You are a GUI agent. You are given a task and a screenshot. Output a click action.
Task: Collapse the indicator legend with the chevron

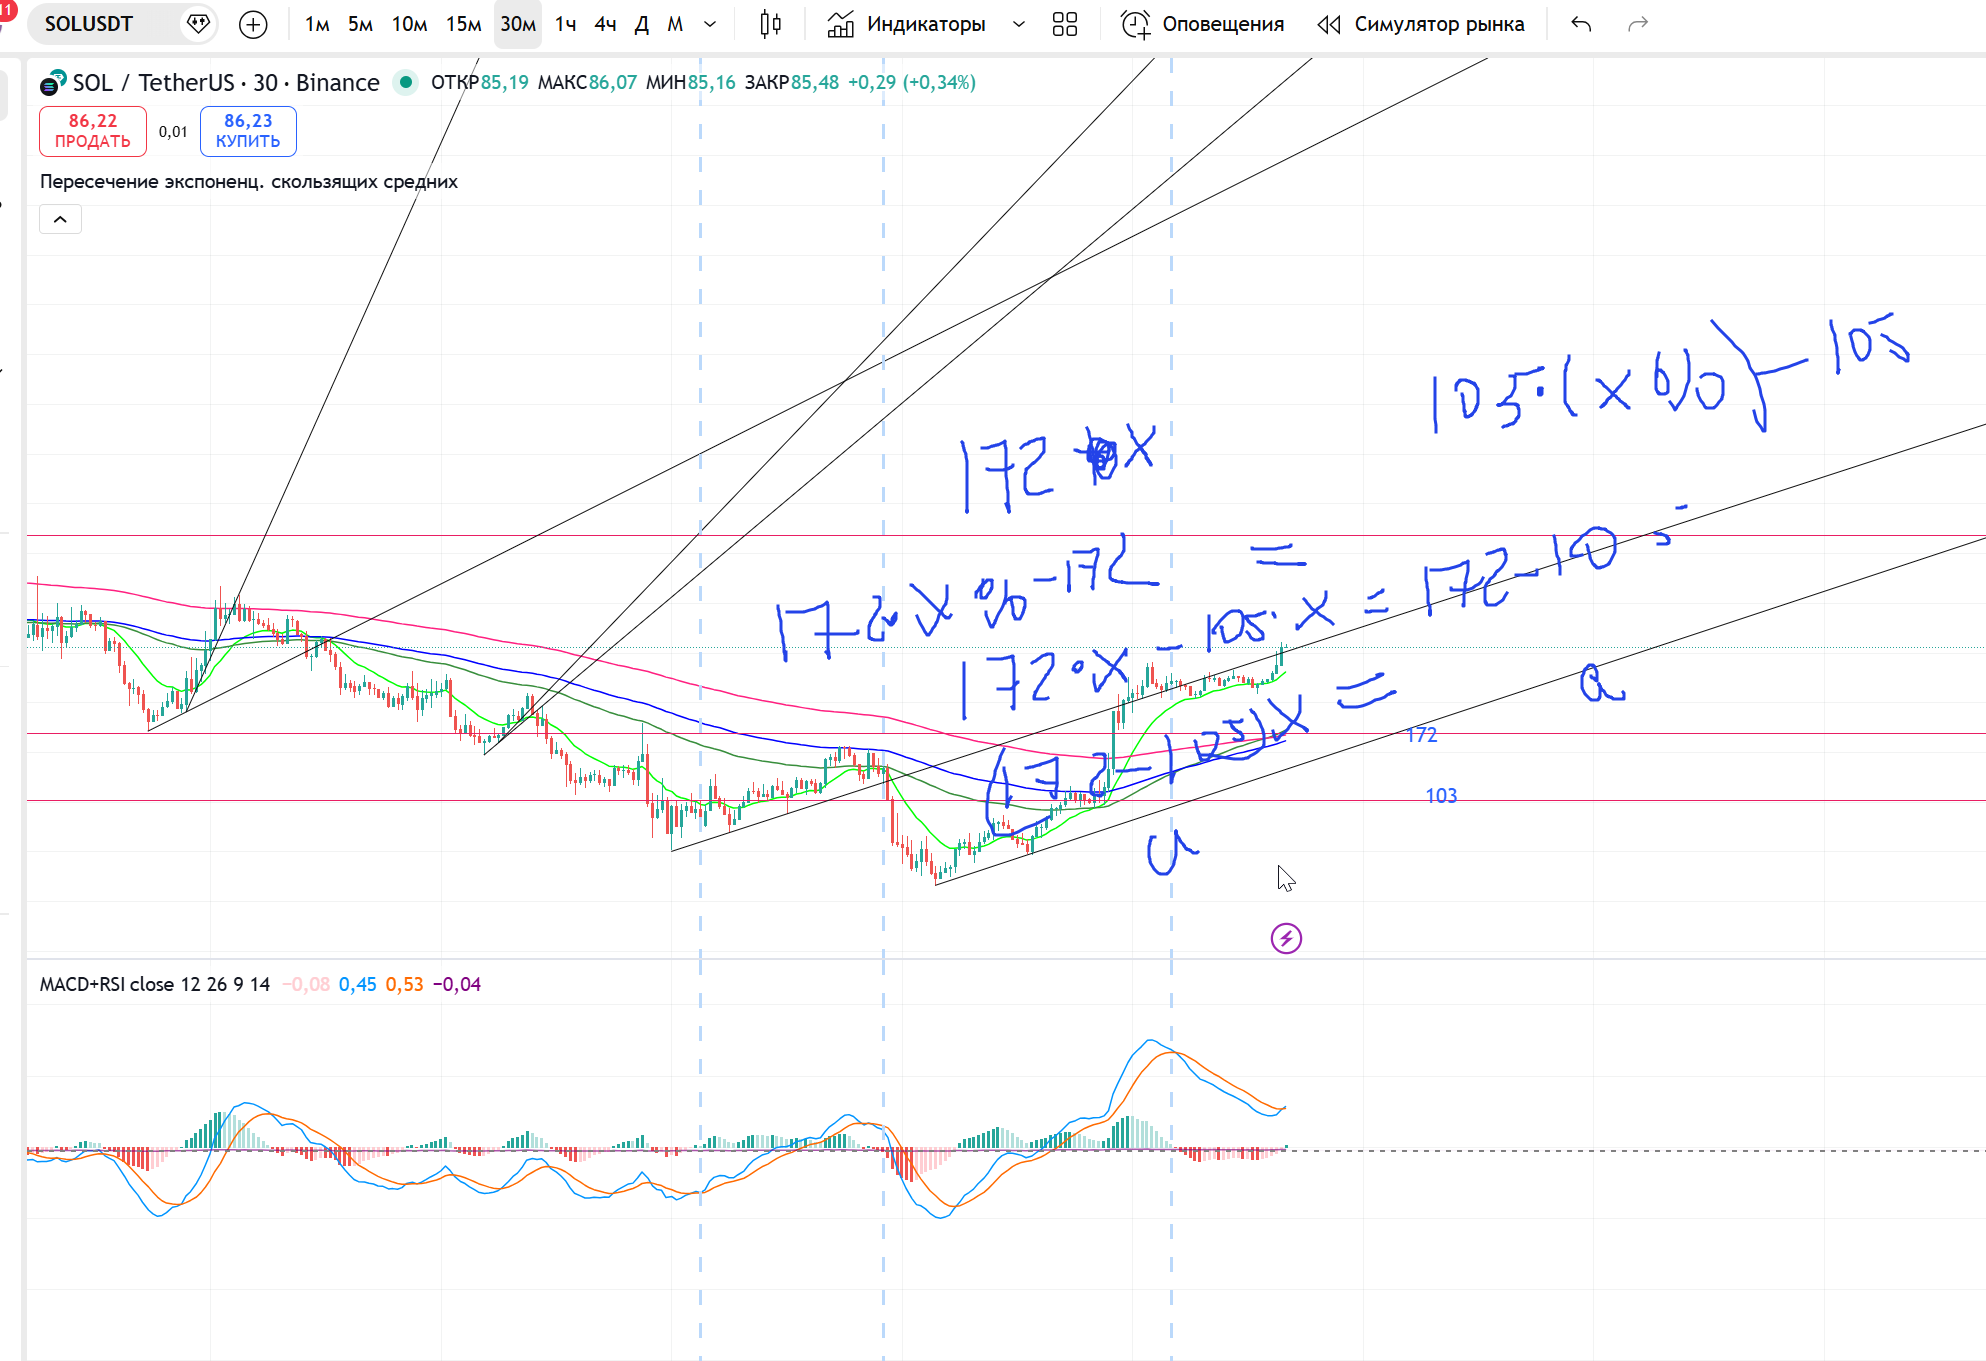pos(60,219)
